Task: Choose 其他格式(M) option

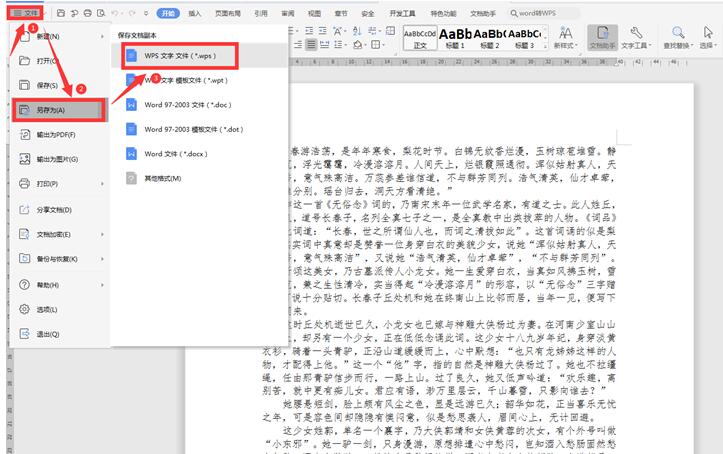Action: 199,178
